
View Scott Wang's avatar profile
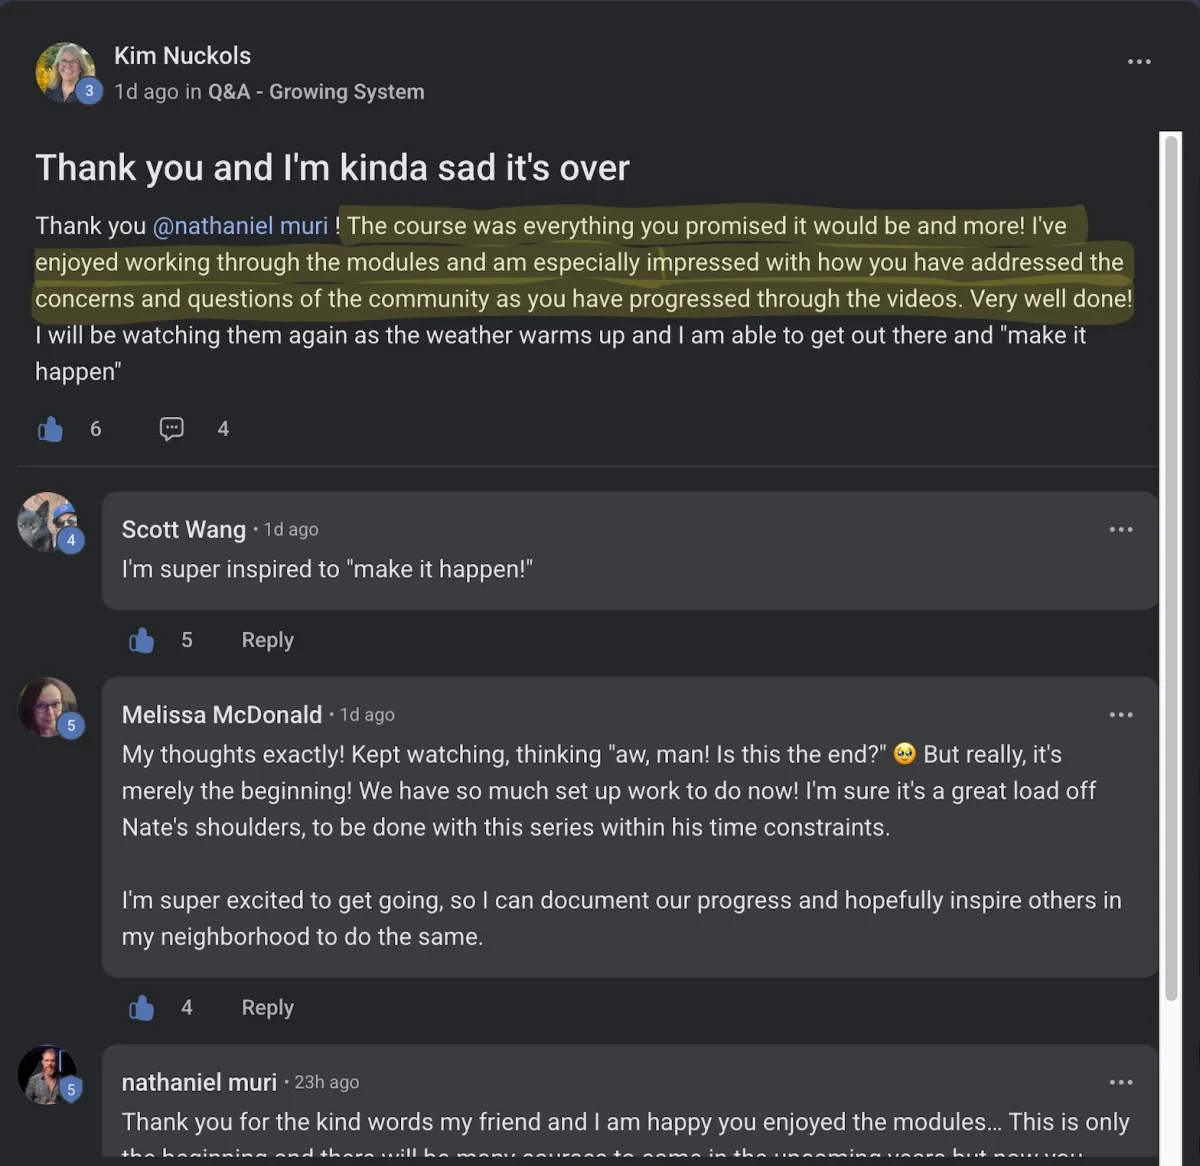[47, 522]
